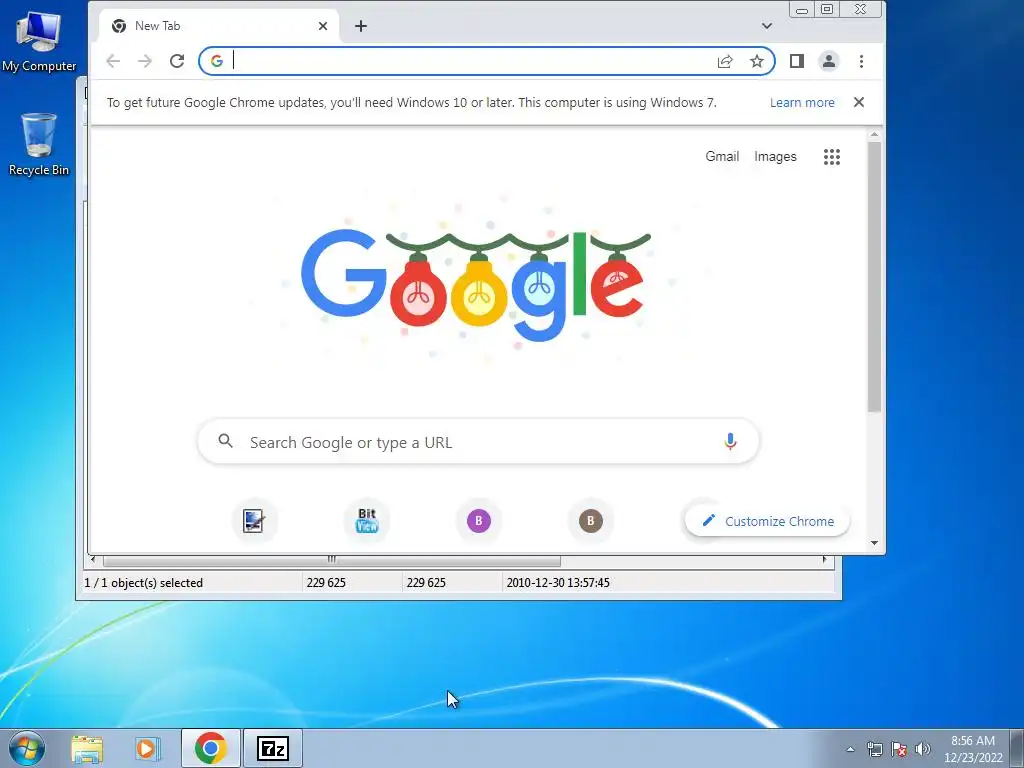The image size is (1024, 768).
Task: Open the Recycle Bin desktop icon
Action: pos(39,144)
